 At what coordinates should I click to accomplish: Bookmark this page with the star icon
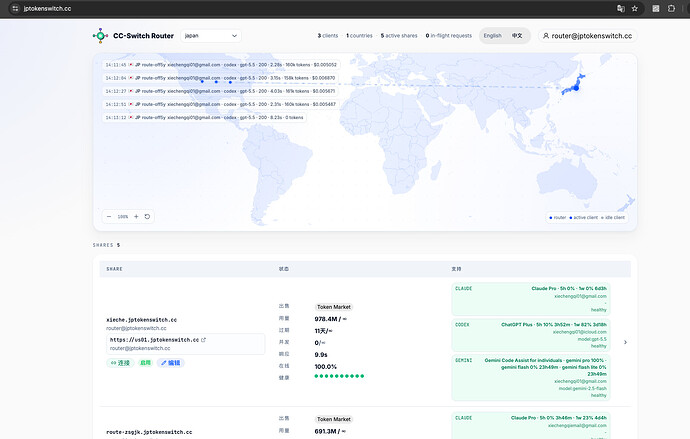click(x=635, y=8)
